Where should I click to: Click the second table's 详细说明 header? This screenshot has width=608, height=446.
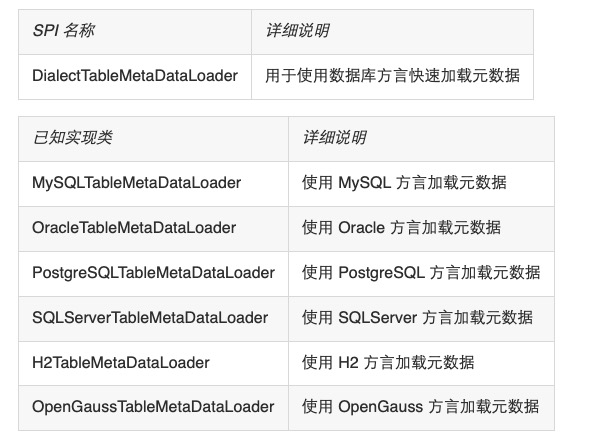coord(334,138)
